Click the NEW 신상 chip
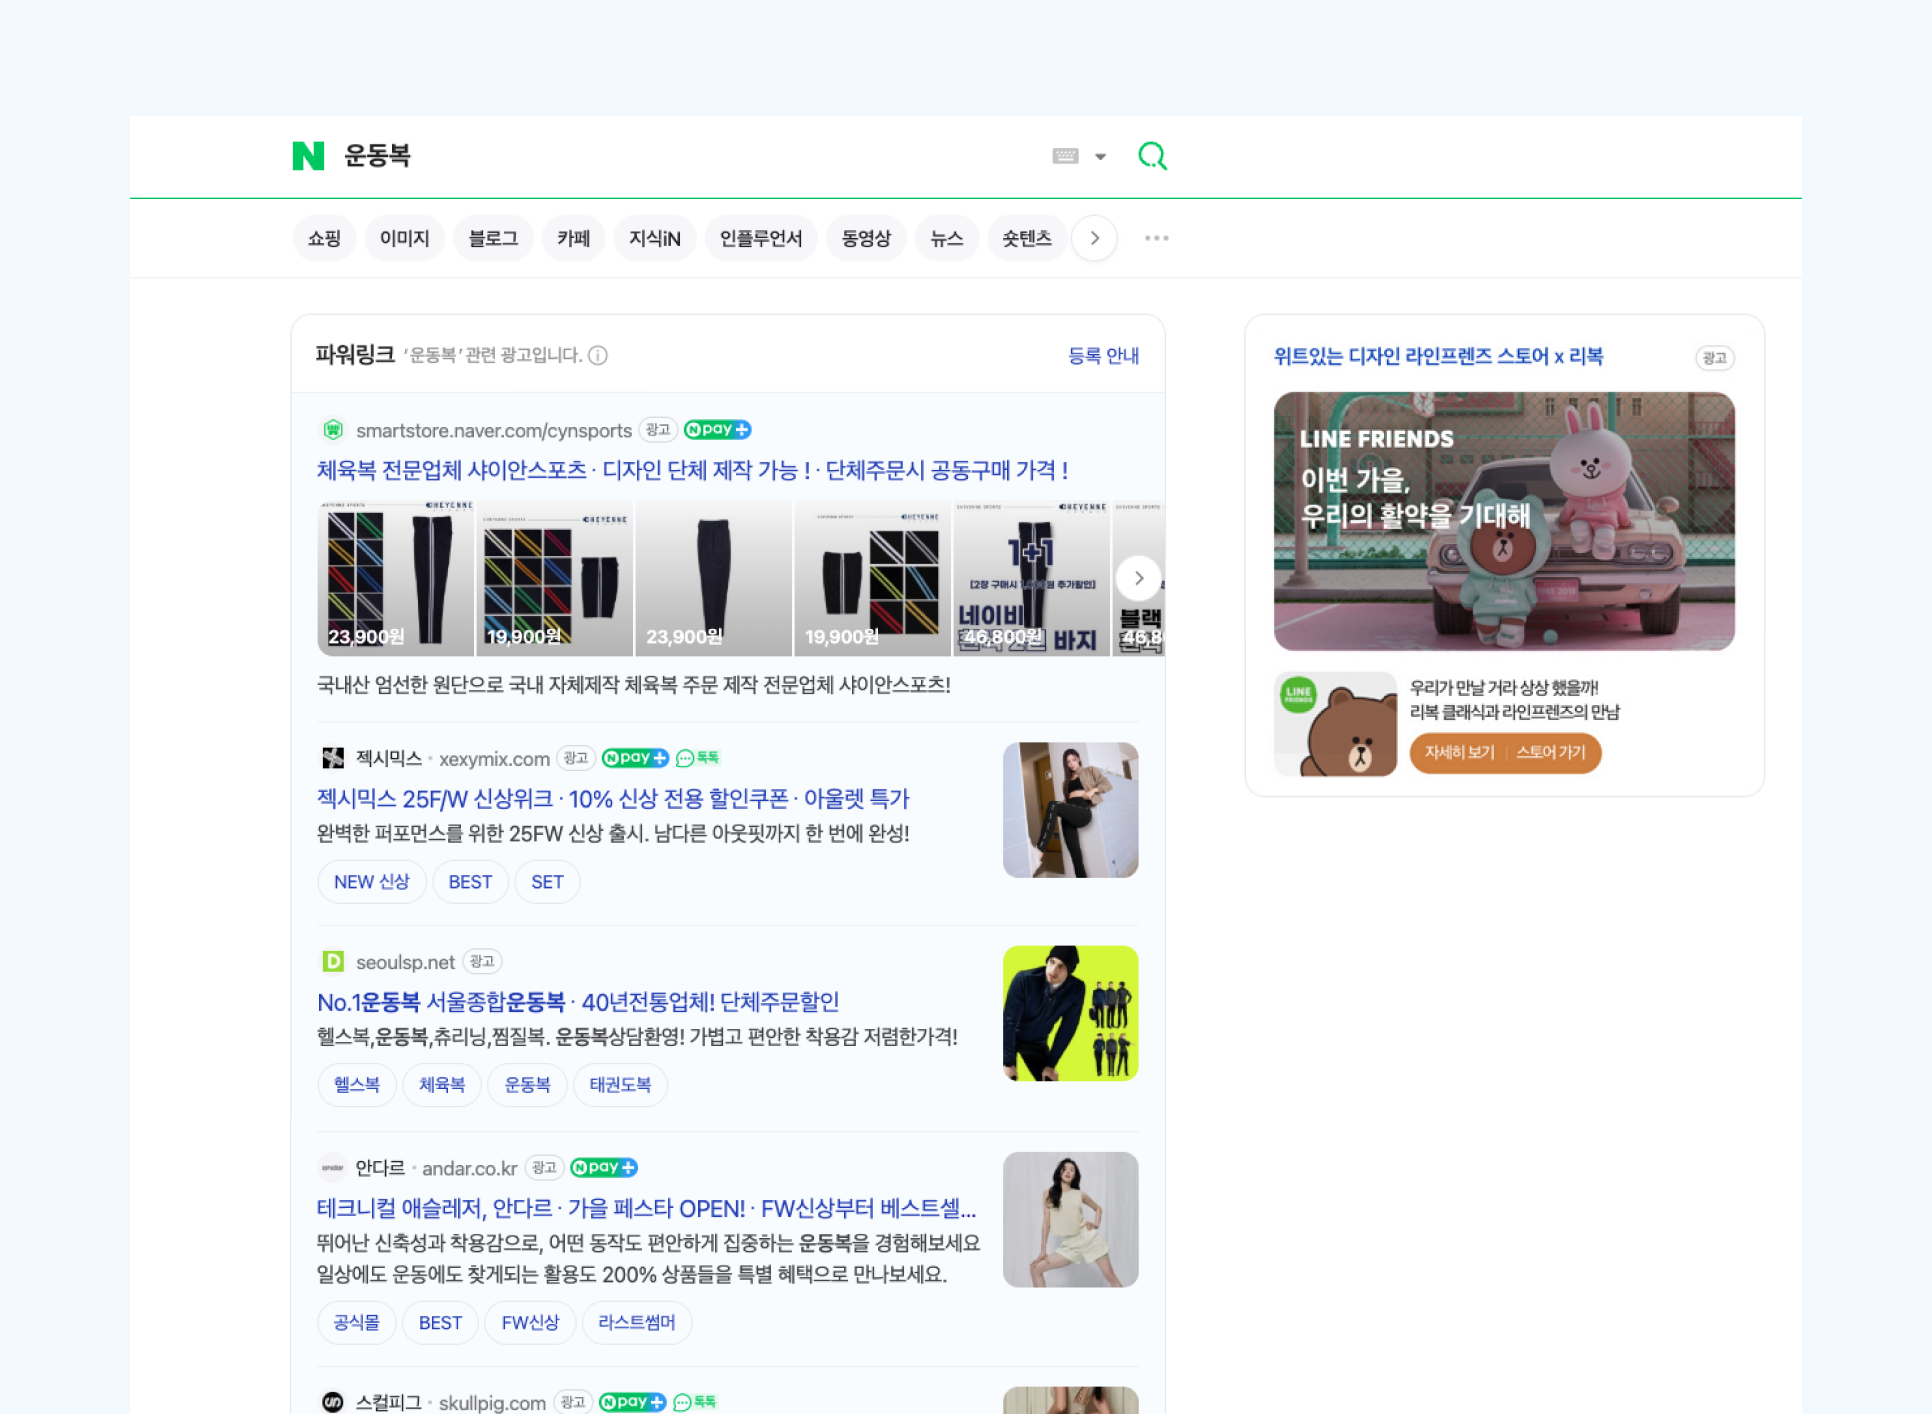Viewport: 1932px width, 1414px height. (372, 882)
